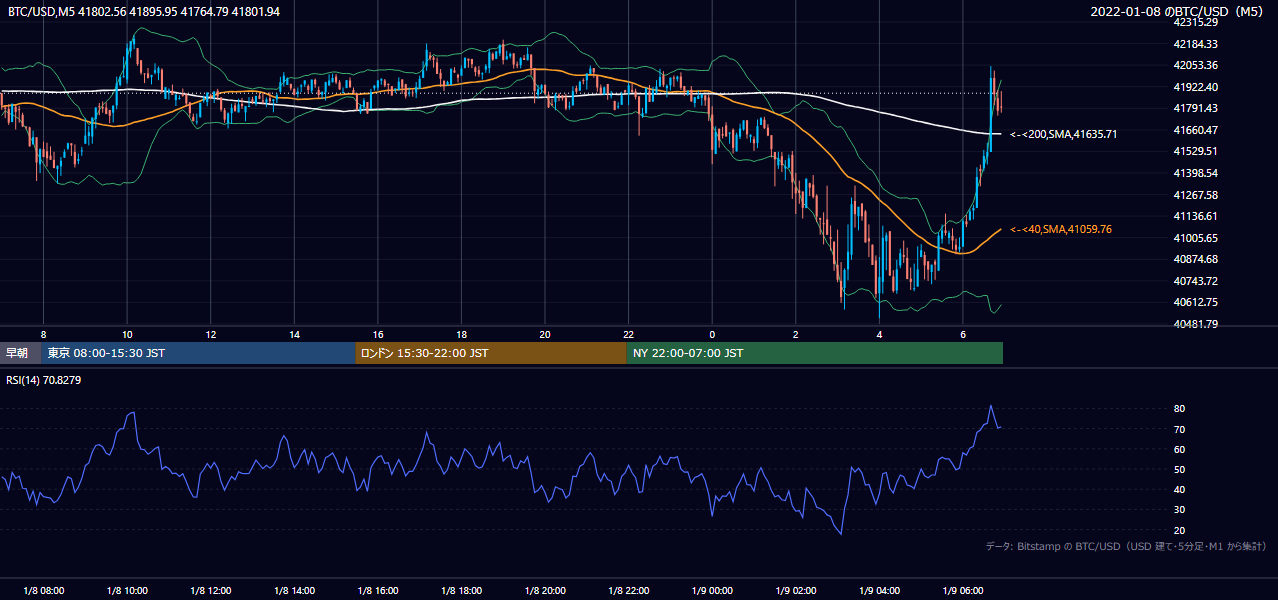The width and height of the screenshot is (1278, 600).
Task: Click the BTC/USD,M5 OHLC header text
Action: [x=144, y=11]
